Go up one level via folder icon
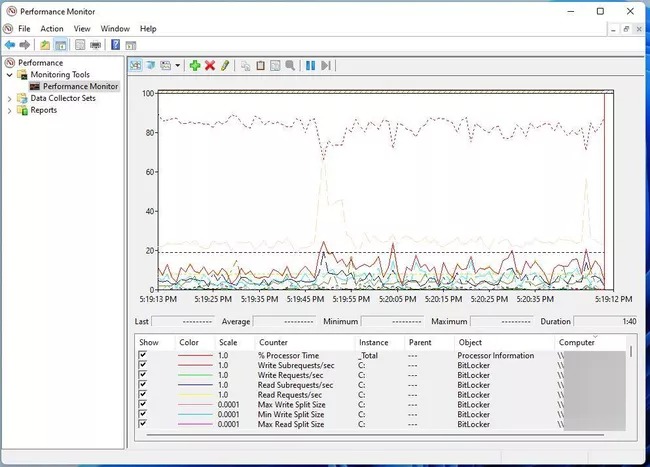This screenshot has width=650, height=467. tap(45, 45)
